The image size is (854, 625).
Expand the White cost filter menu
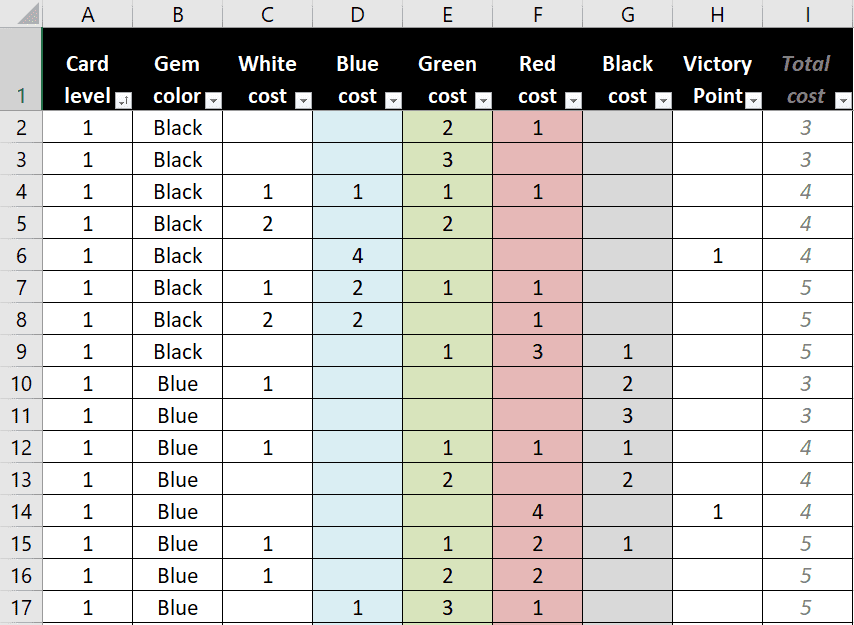(x=303, y=100)
